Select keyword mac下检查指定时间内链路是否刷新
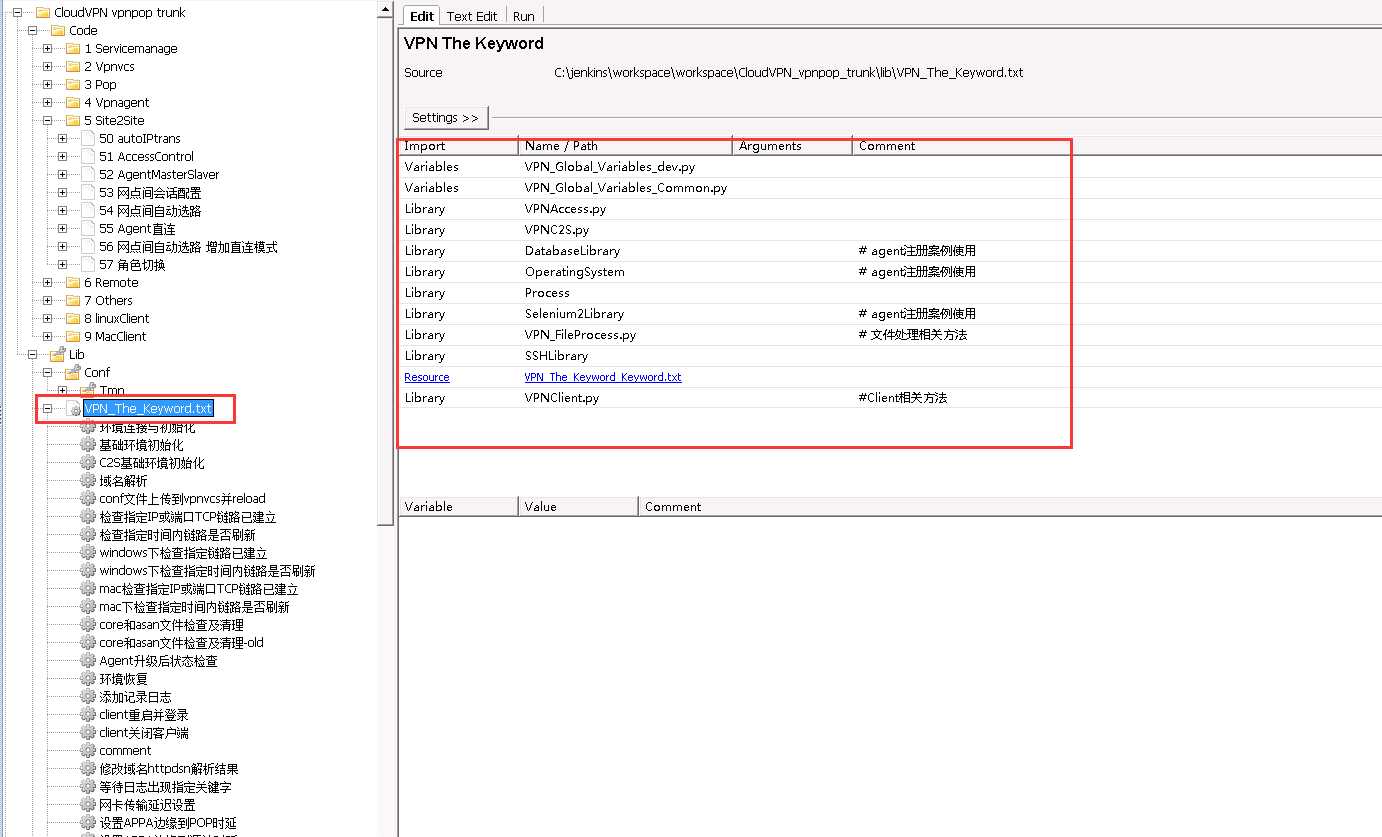The height and width of the screenshot is (837, 1382). pyautogui.click(x=194, y=607)
